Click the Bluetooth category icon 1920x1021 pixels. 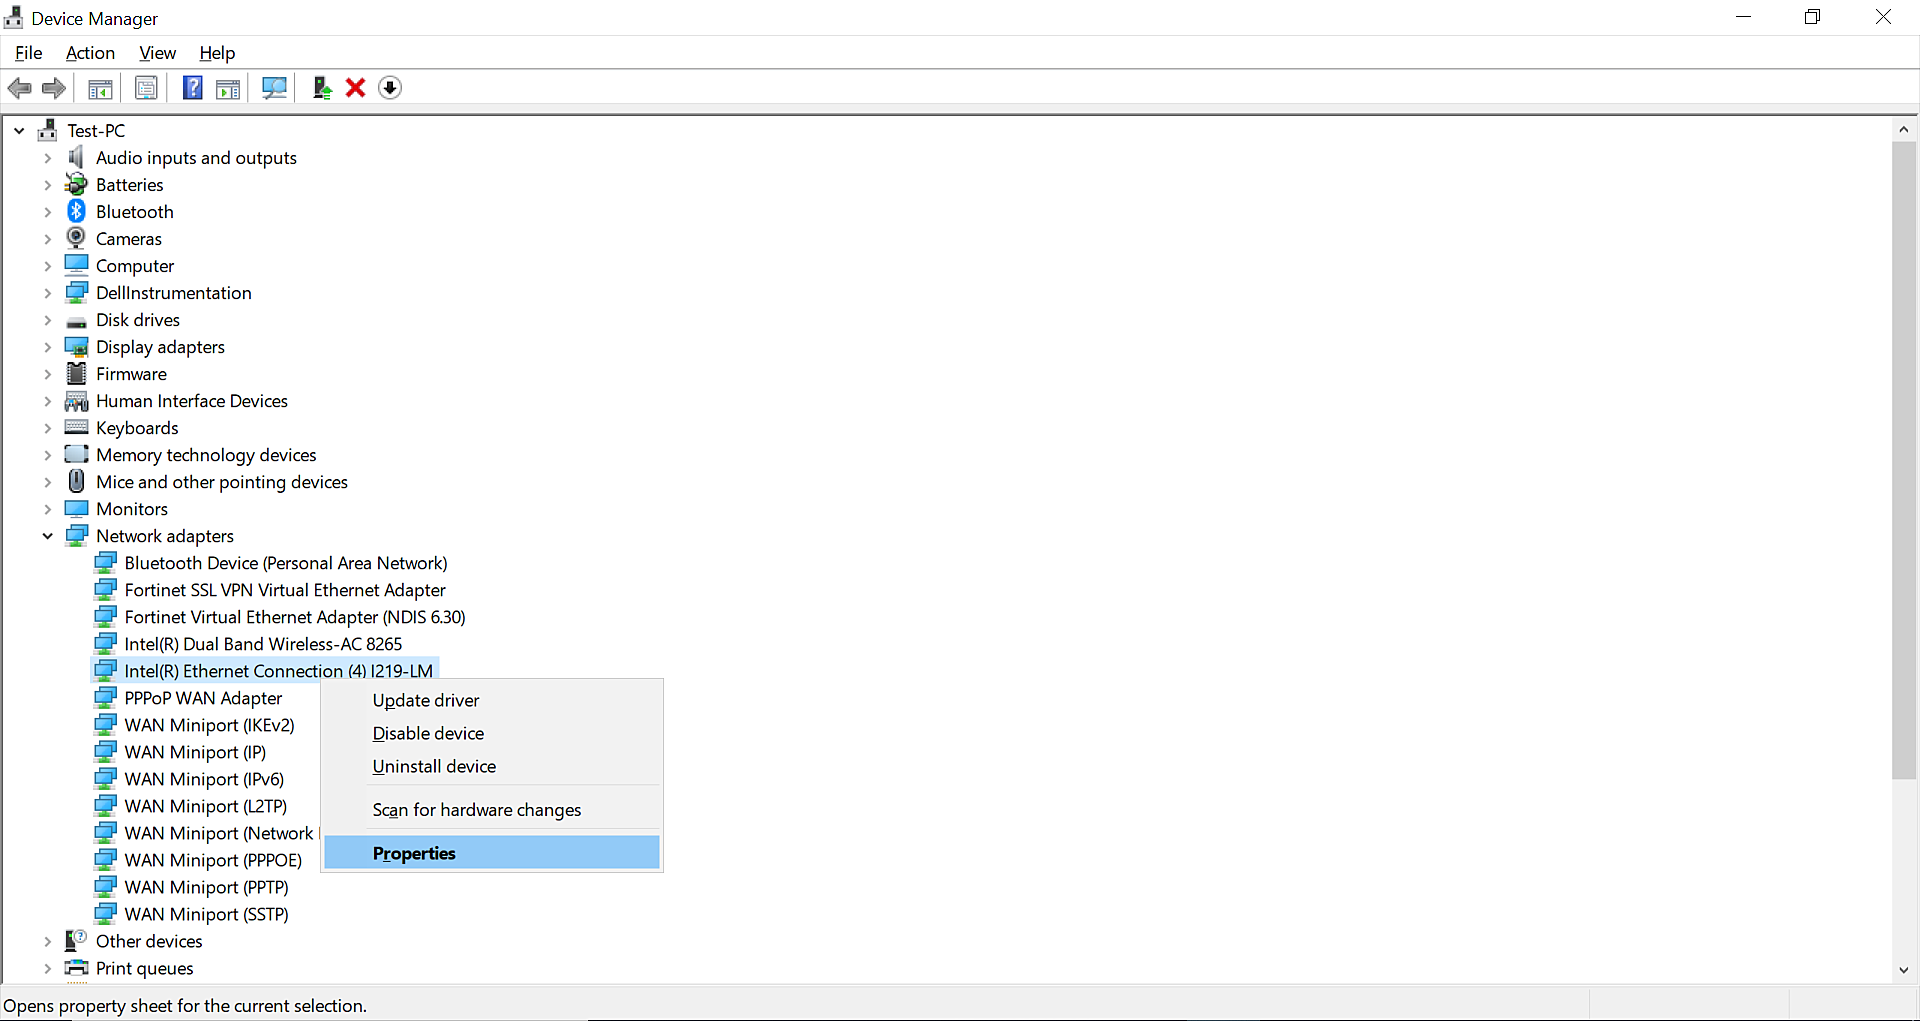click(x=76, y=211)
